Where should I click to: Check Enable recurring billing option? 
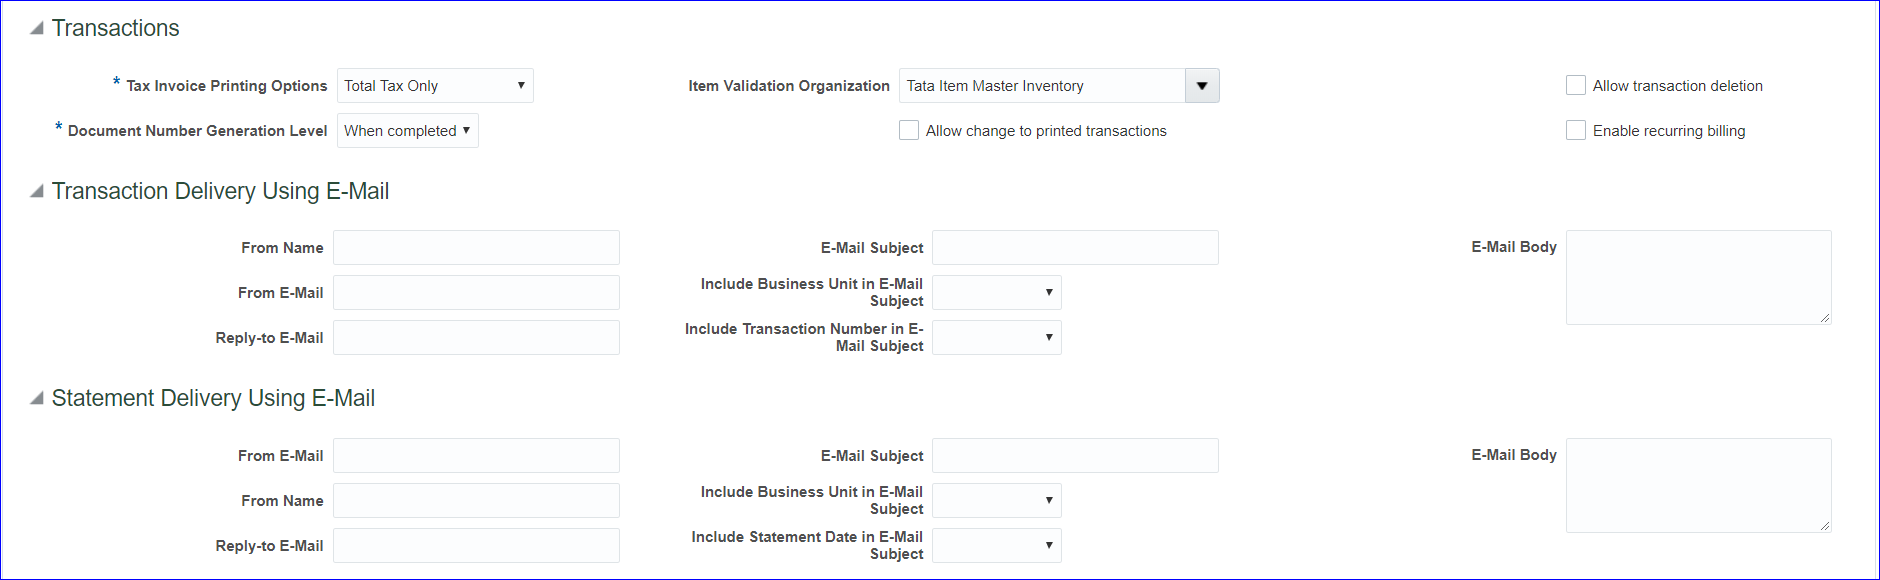point(1576,131)
